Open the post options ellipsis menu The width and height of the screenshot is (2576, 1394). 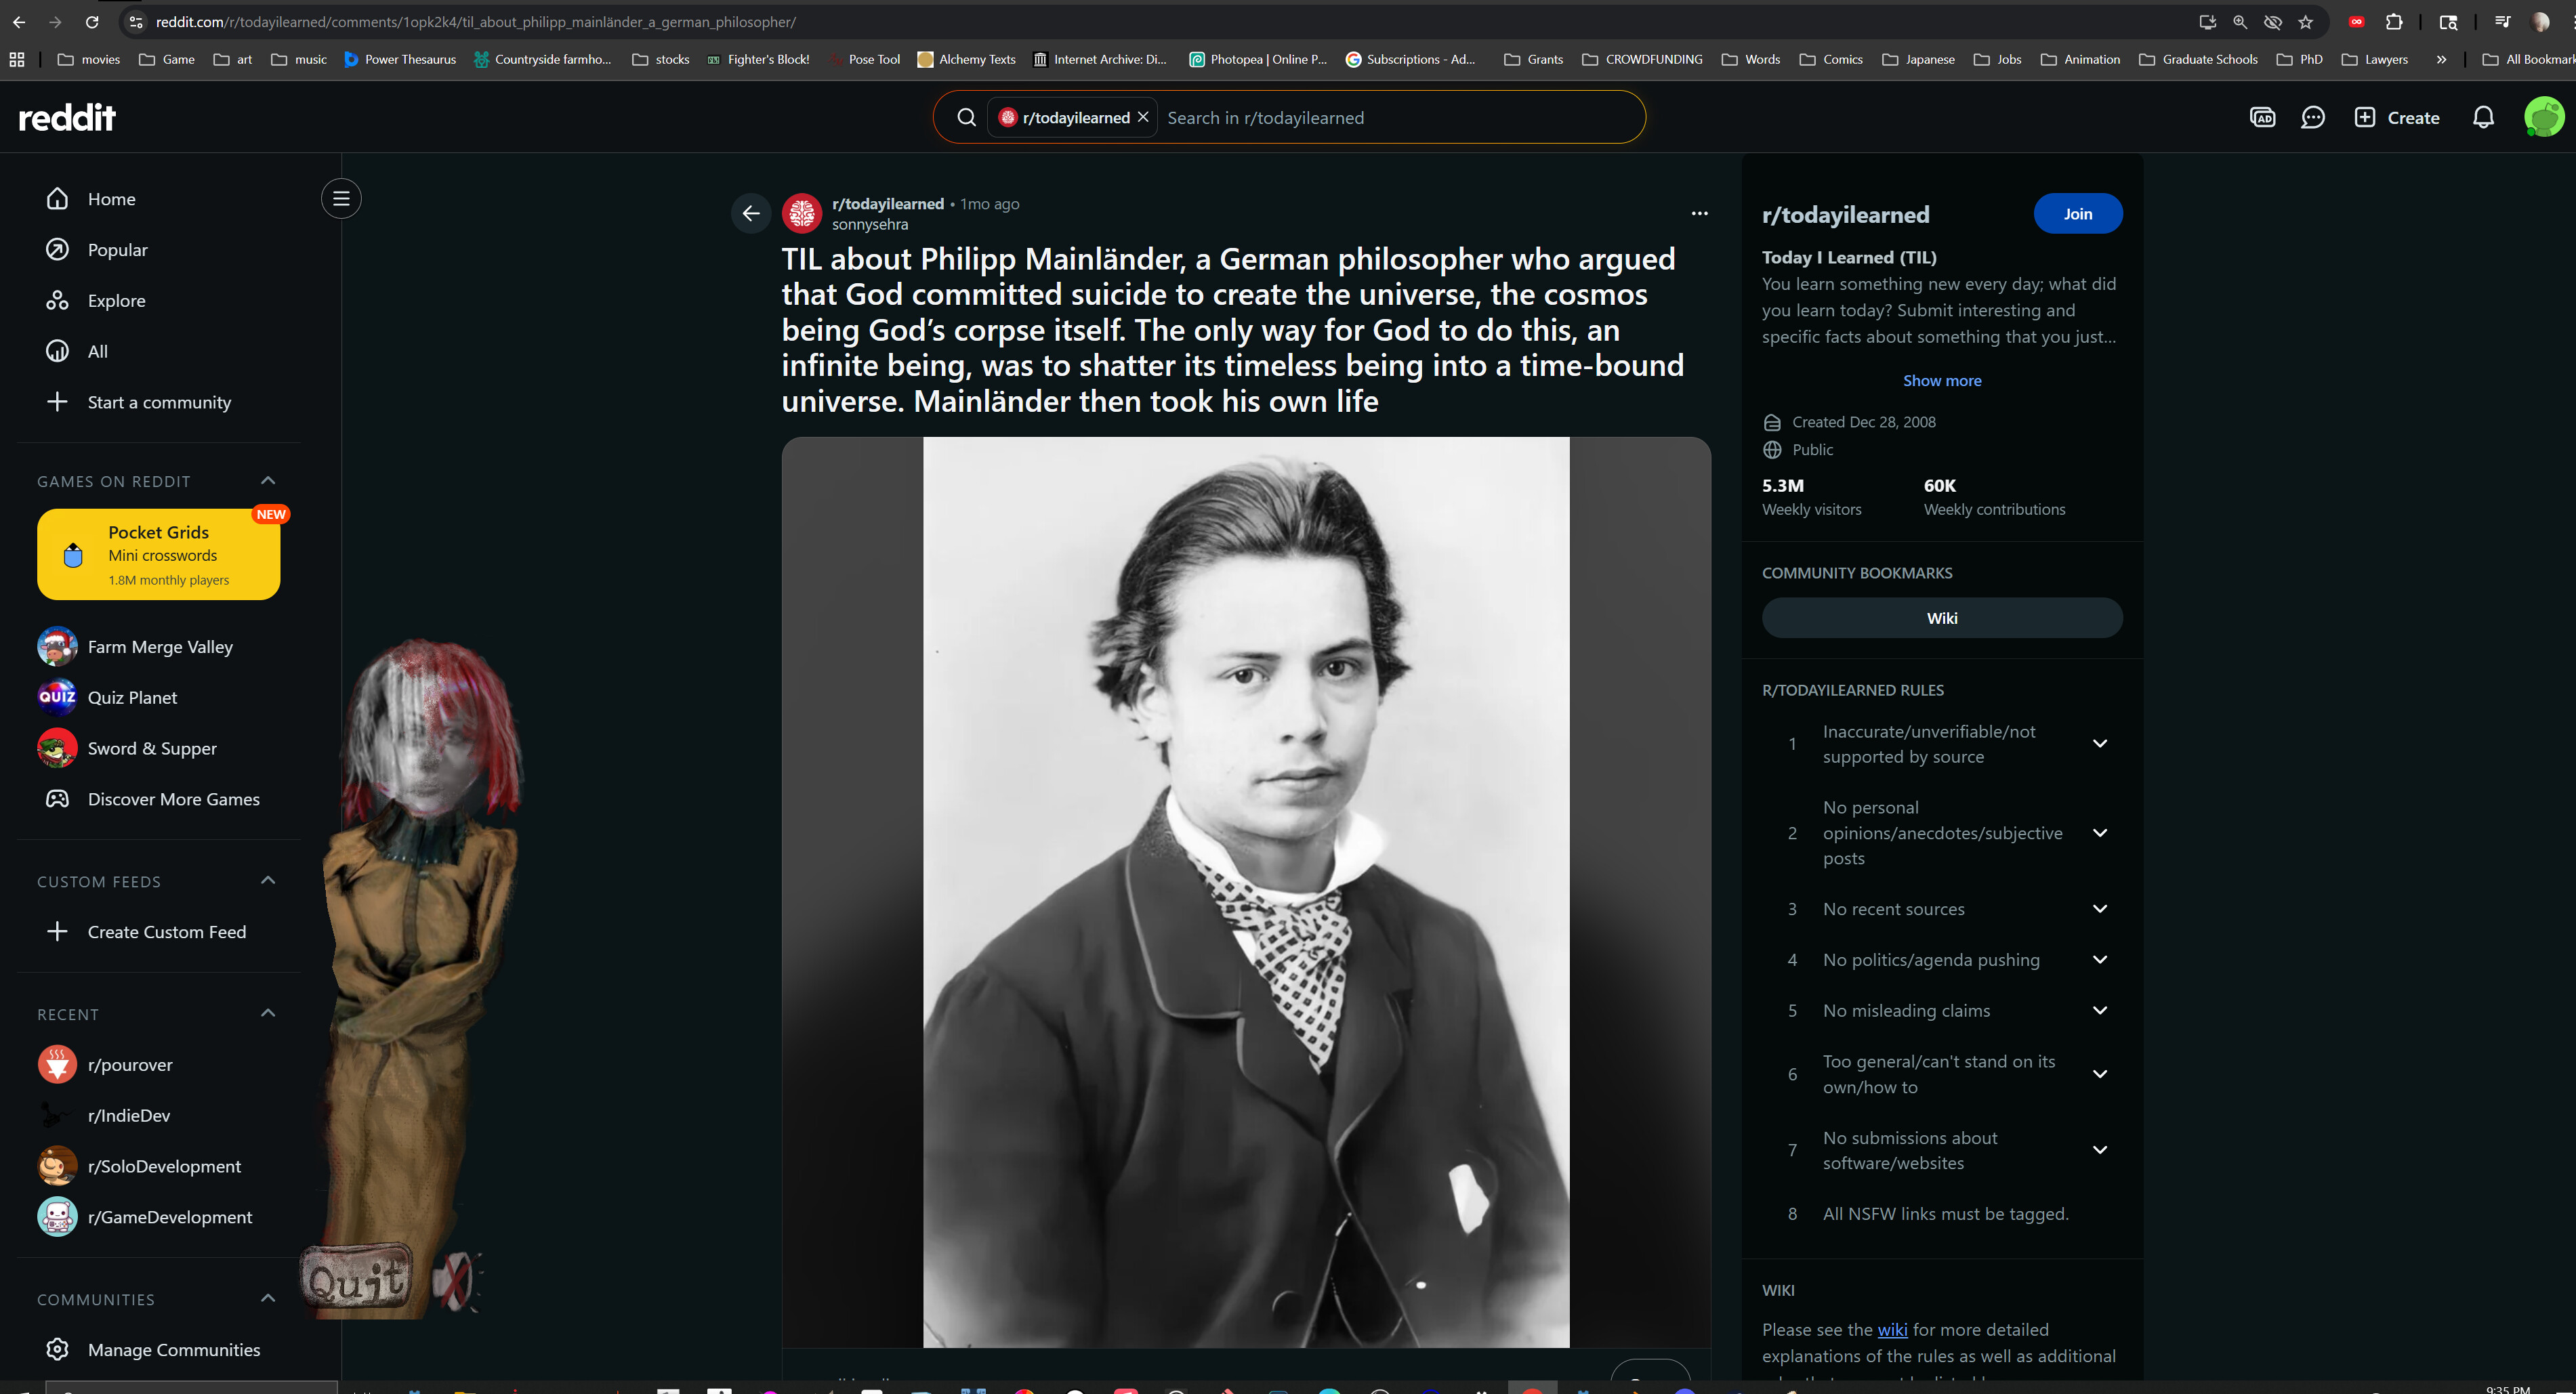point(1699,213)
